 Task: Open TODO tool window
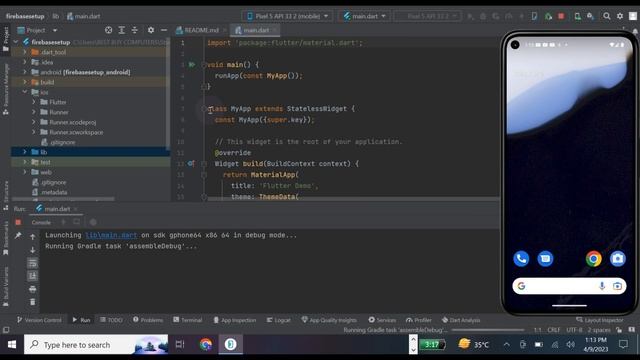(x=111, y=320)
